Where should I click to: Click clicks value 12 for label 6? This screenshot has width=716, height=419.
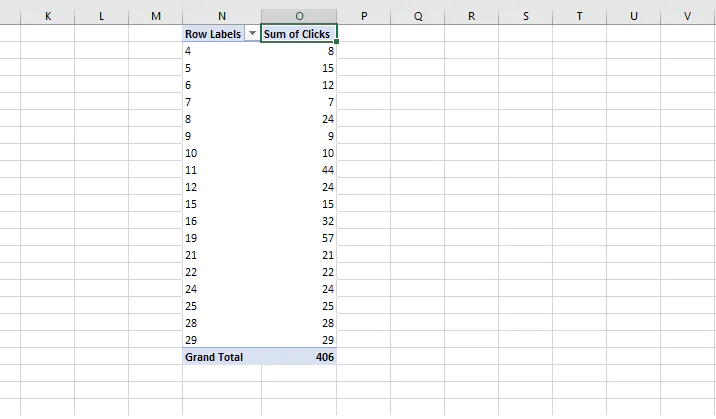click(x=299, y=85)
